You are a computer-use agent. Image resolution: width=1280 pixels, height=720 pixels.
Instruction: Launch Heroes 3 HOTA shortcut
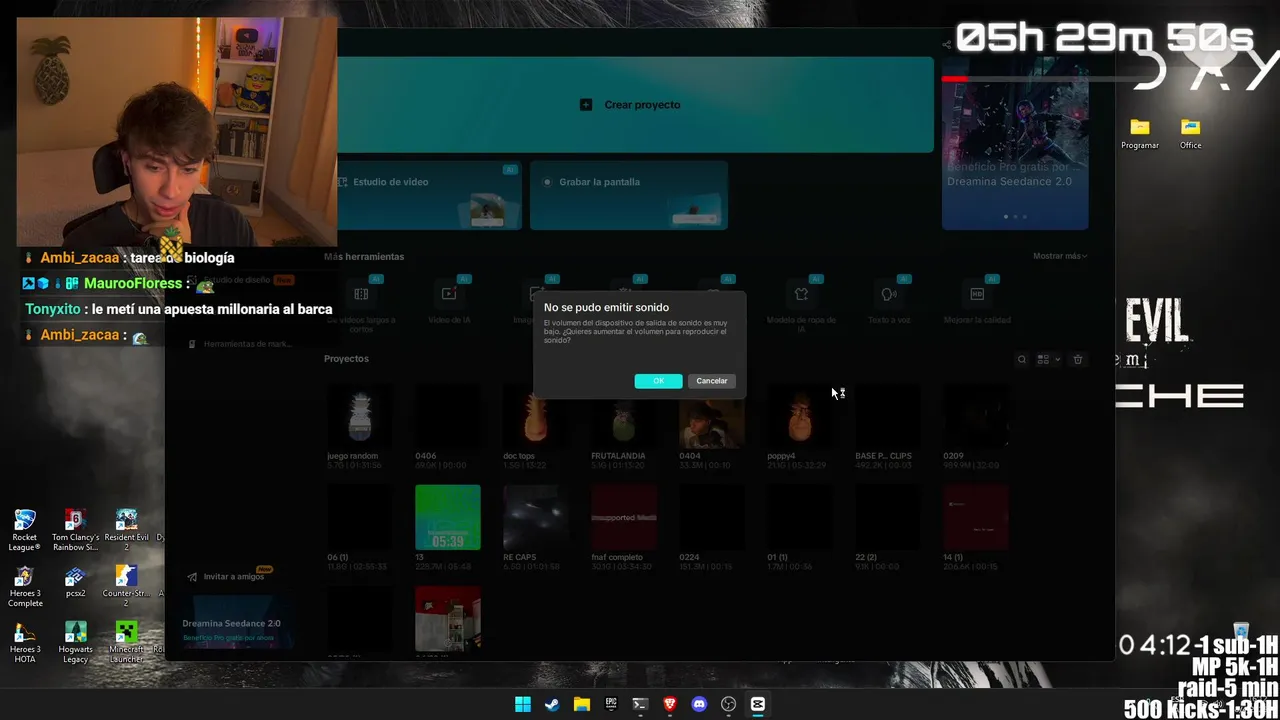(25, 643)
